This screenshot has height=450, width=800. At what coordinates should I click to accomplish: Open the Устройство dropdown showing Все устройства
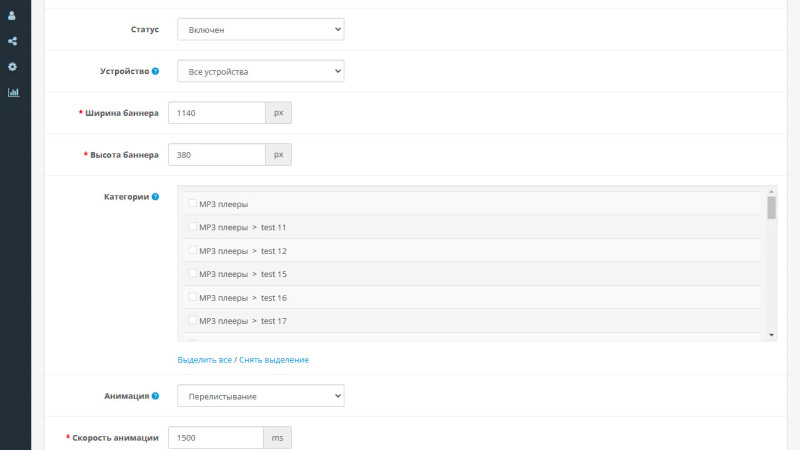[261, 71]
